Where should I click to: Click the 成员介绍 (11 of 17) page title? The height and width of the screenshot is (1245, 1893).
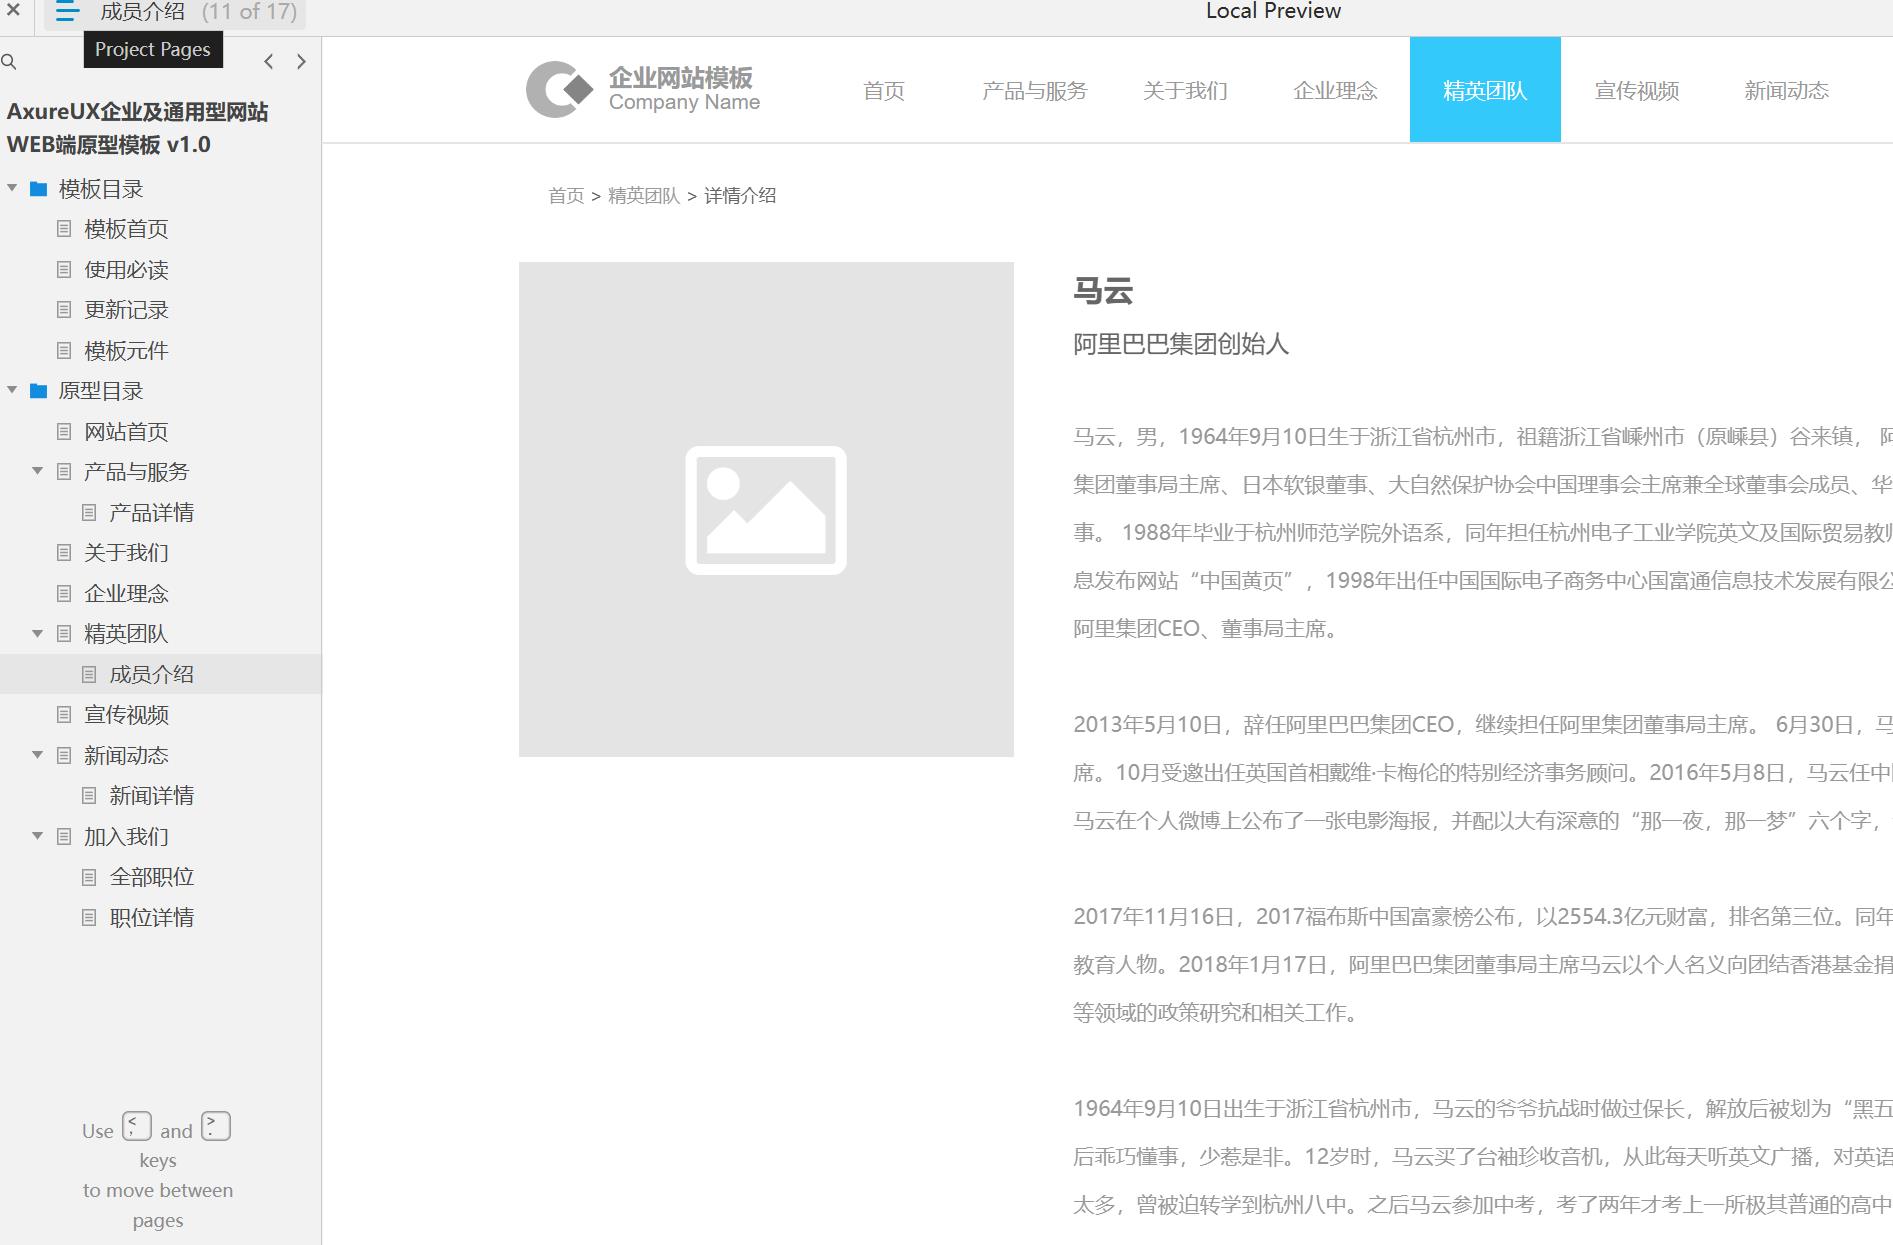[198, 12]
